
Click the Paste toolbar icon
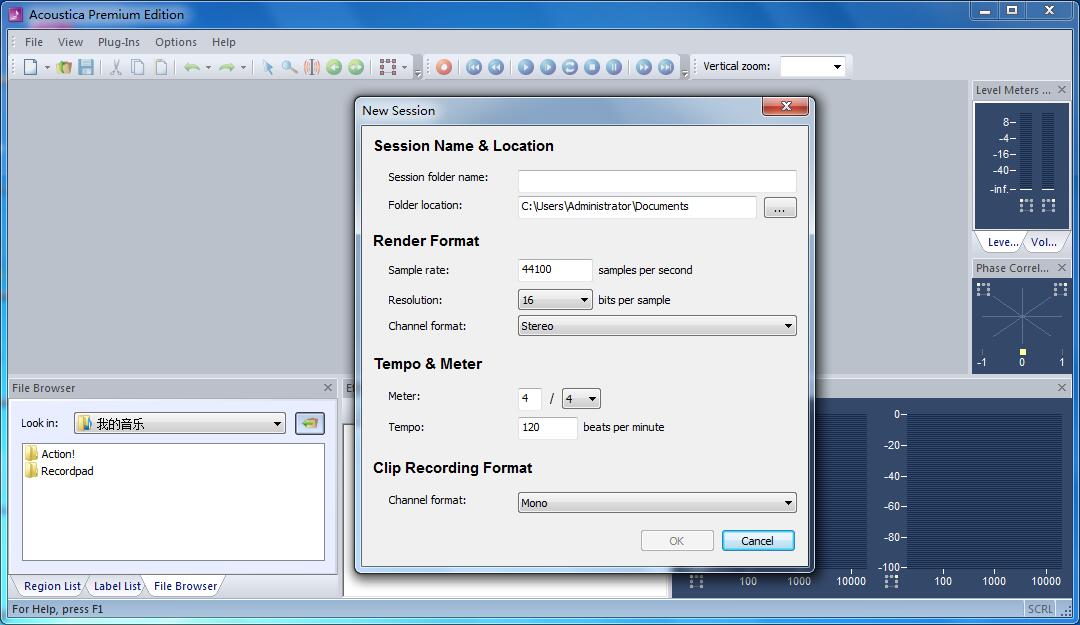click(160, 67)
